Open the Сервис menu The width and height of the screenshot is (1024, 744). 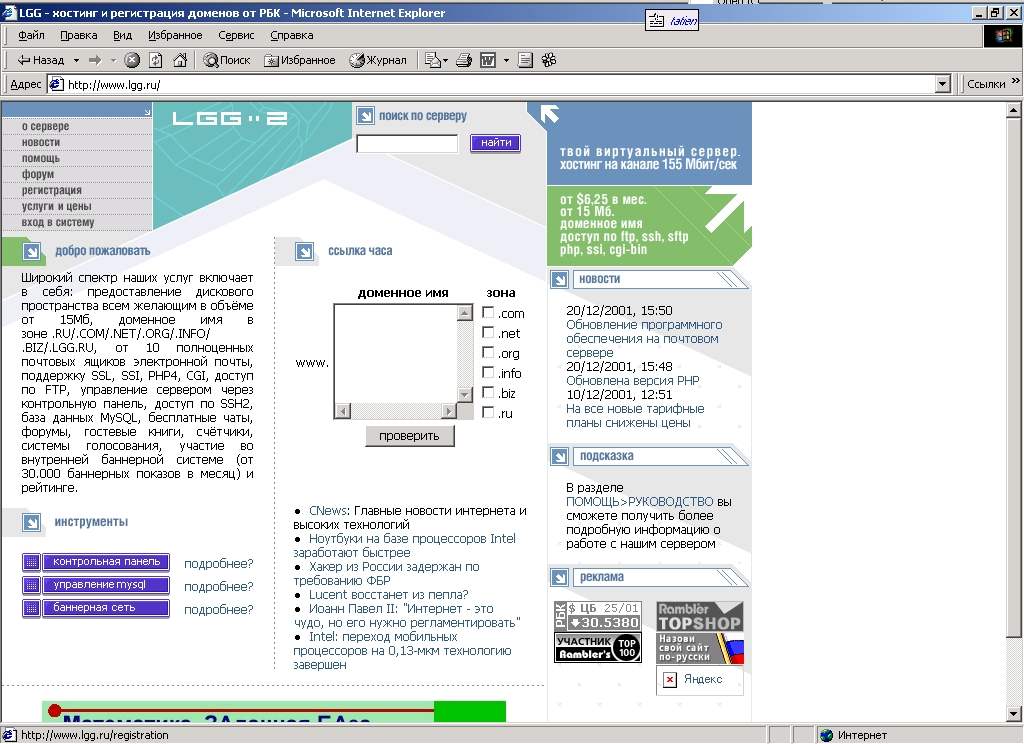click(x=236, y=35)
